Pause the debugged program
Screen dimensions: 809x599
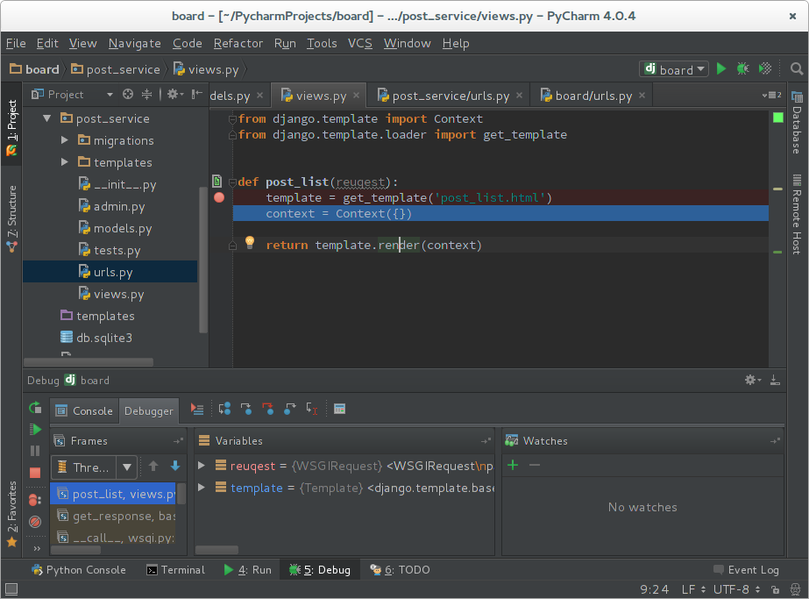click(35, 451)
